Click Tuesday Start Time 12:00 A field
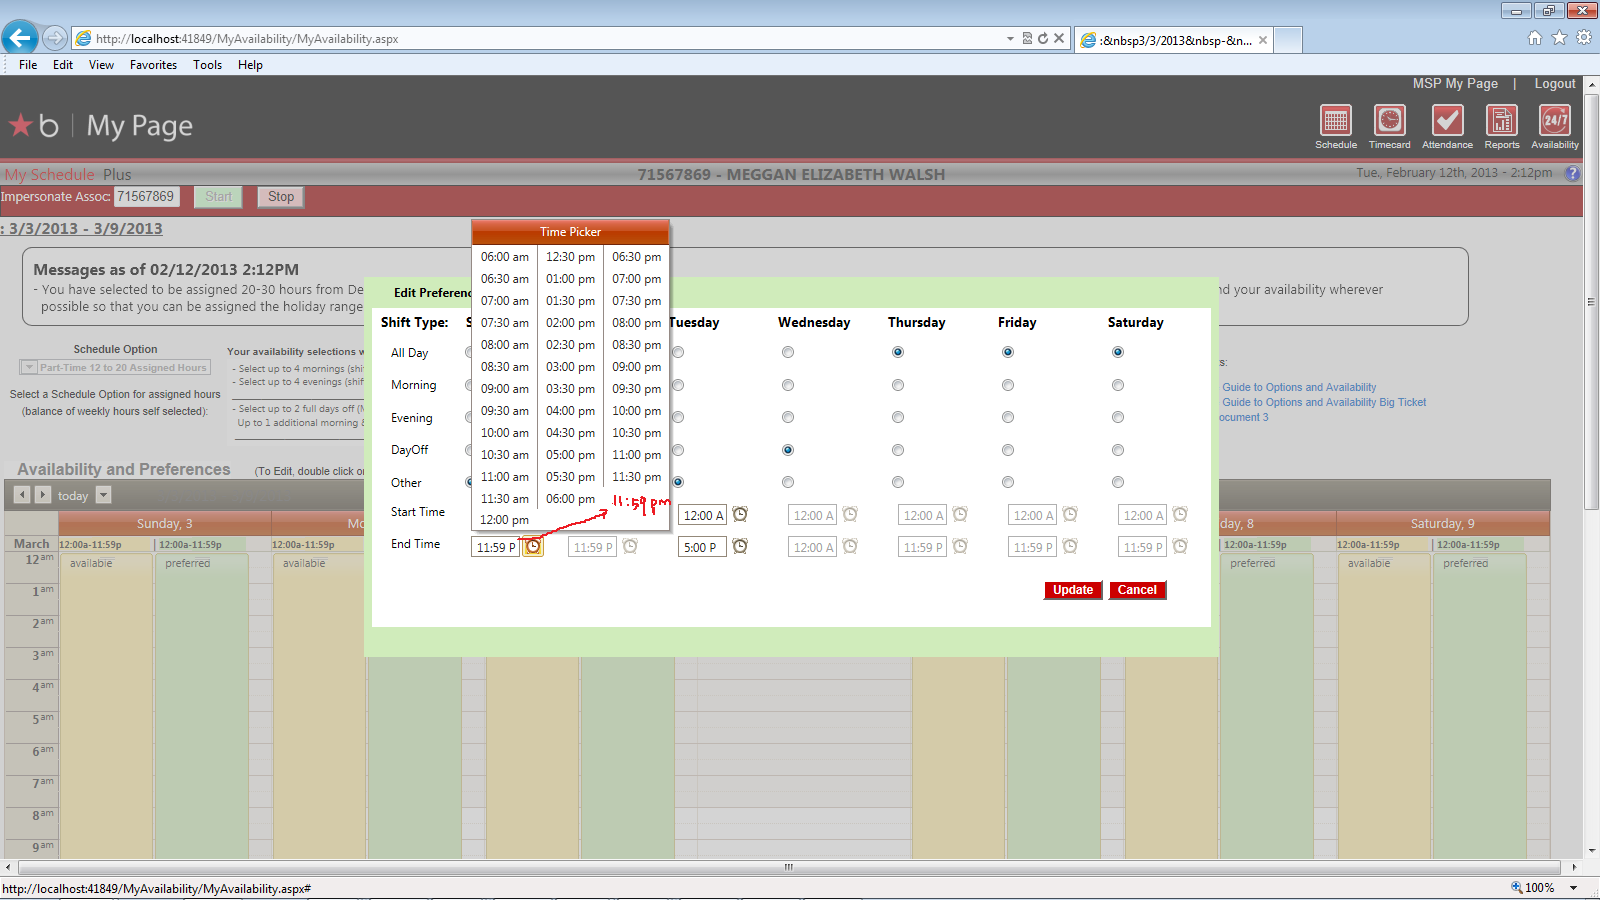 point(703,515)
